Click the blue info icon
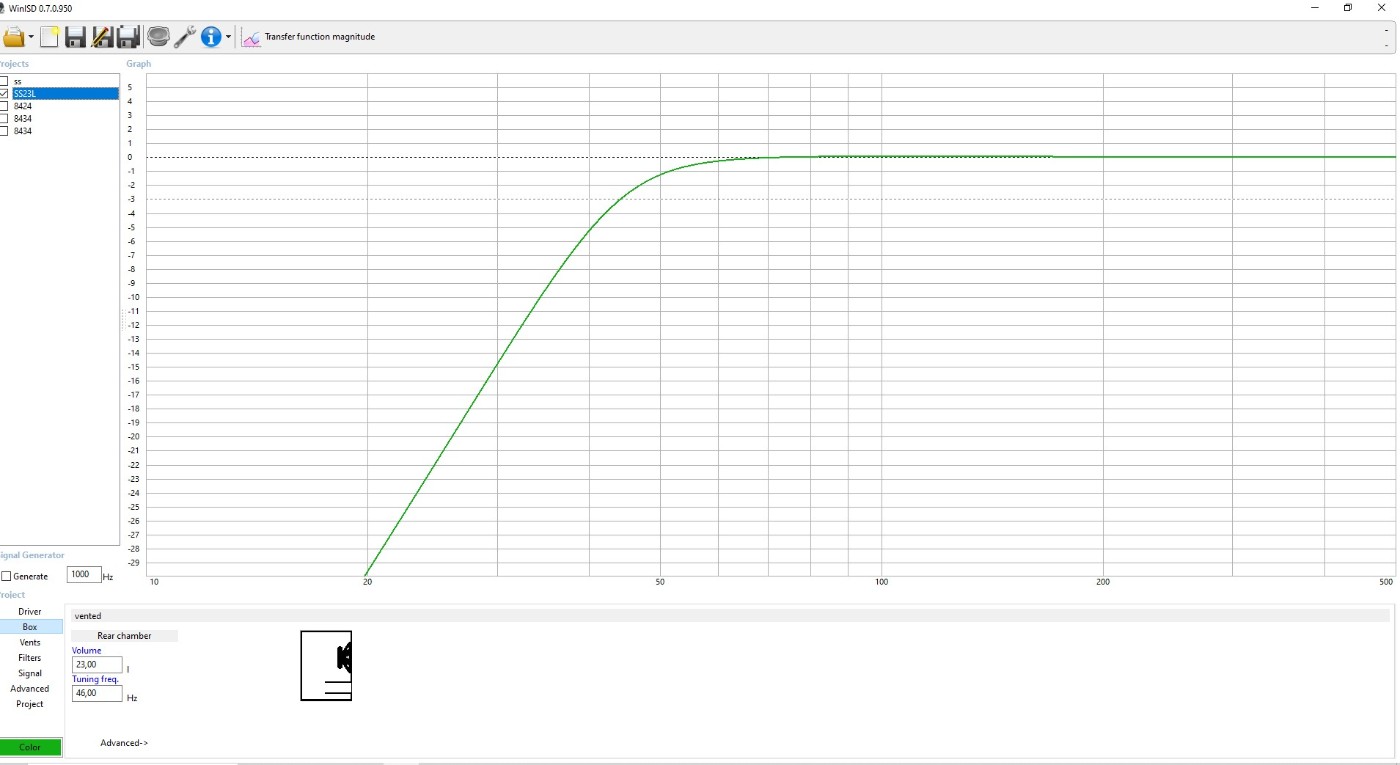This screenshot has height=765, width=1400. [211, 37]
